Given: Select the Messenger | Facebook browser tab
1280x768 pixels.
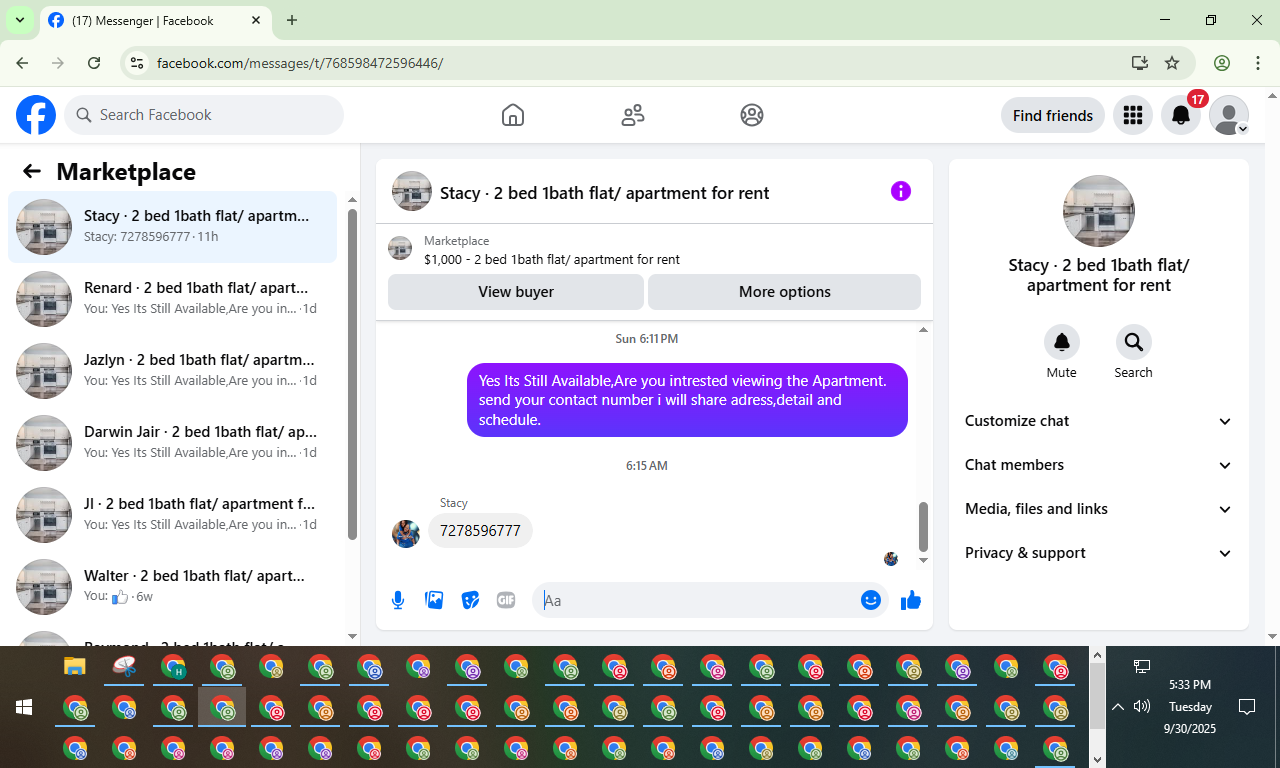Looking at the screenshot, I should [155, 20].
